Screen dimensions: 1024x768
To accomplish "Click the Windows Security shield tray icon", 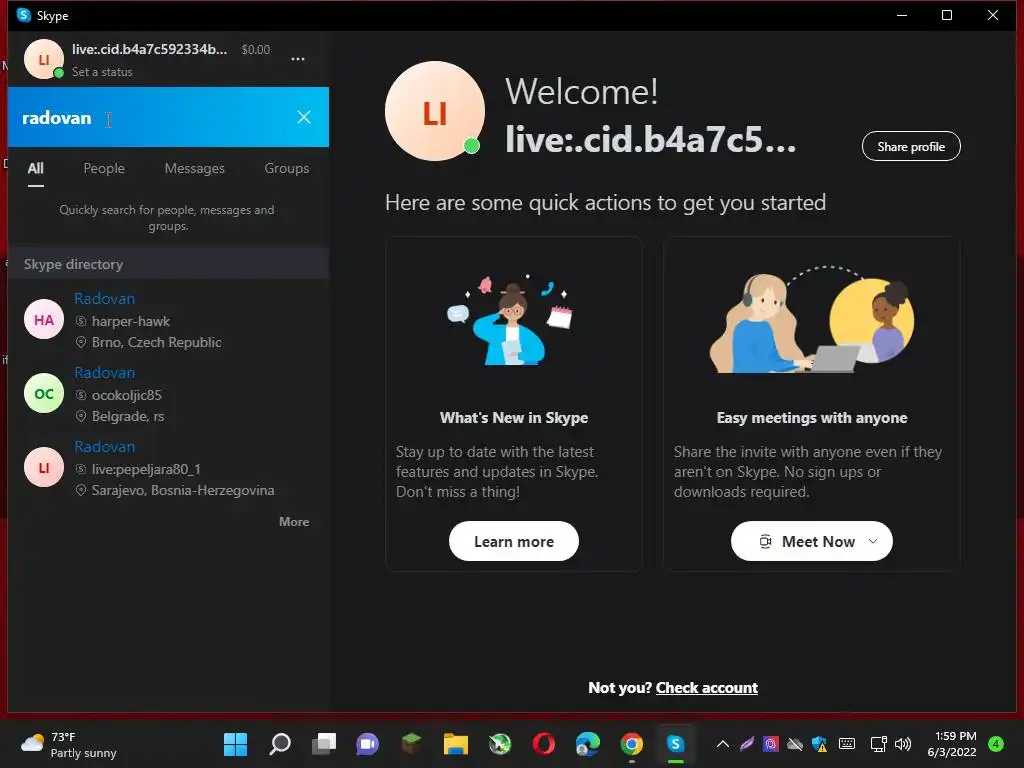I will tap(819, 744).
